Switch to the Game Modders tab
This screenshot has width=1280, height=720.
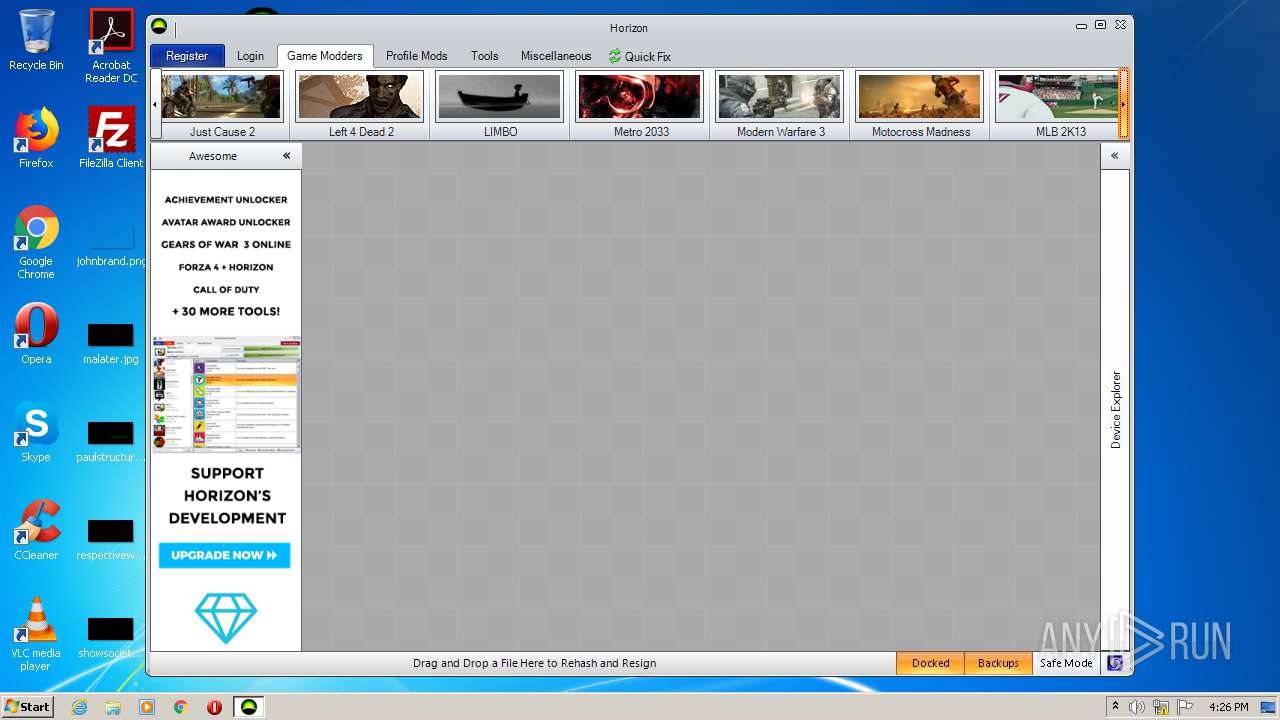pyautogui.click(x=325, y=56)
